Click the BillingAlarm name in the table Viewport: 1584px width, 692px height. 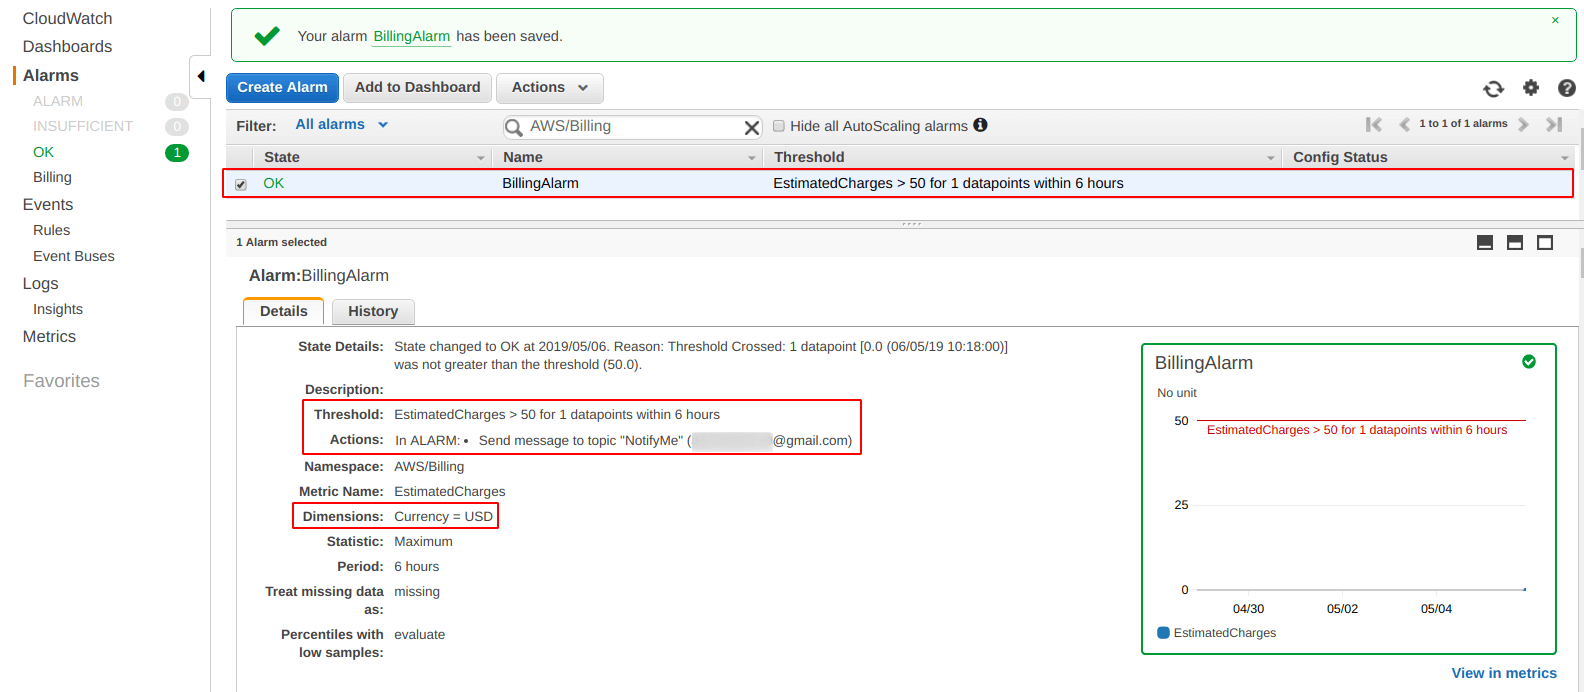tap(541, 184)
